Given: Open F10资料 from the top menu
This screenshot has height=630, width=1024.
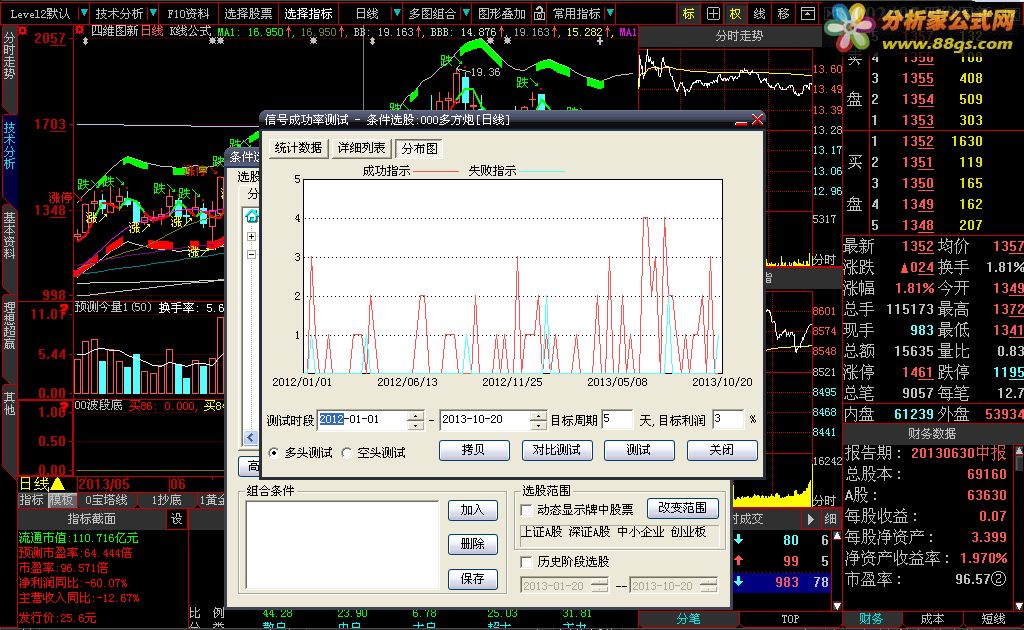Looking at the screenshot, I should point(189,14).
